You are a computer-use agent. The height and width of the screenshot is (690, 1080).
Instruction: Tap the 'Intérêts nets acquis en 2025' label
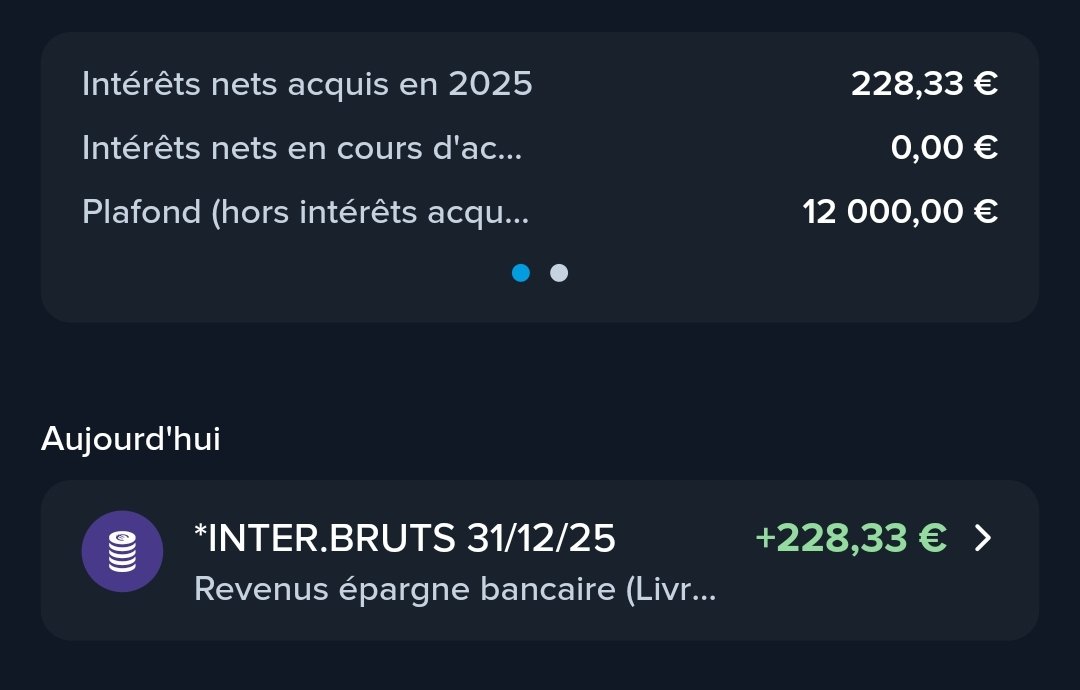point(306,84)
